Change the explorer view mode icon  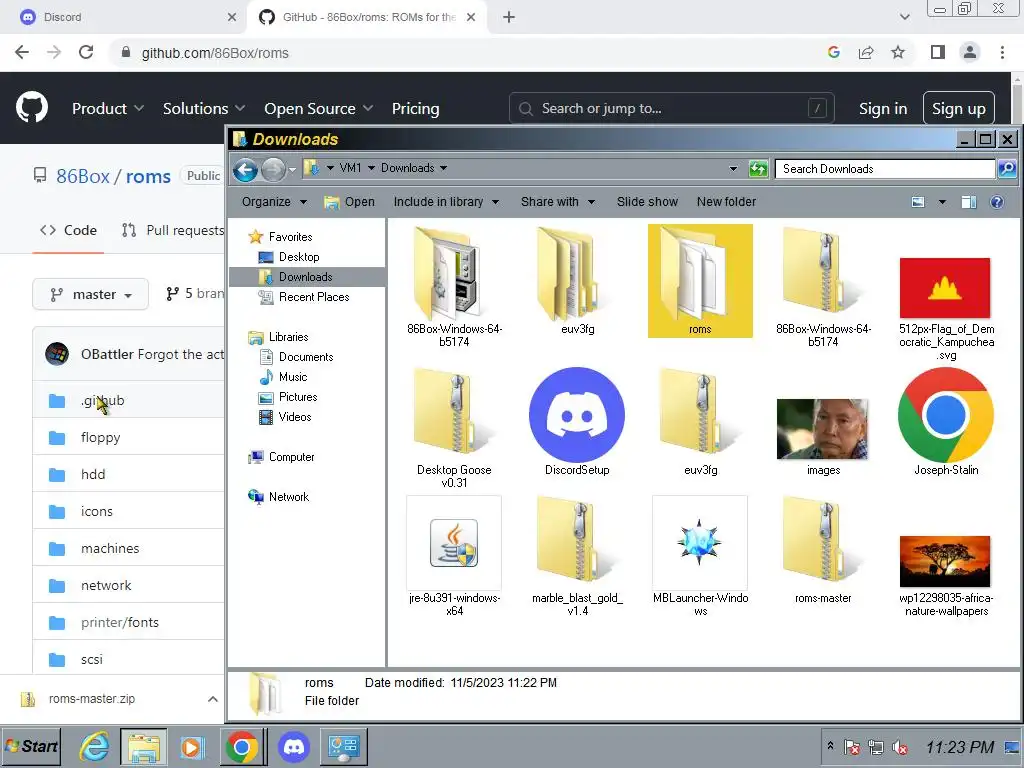[x=918, y=202]
